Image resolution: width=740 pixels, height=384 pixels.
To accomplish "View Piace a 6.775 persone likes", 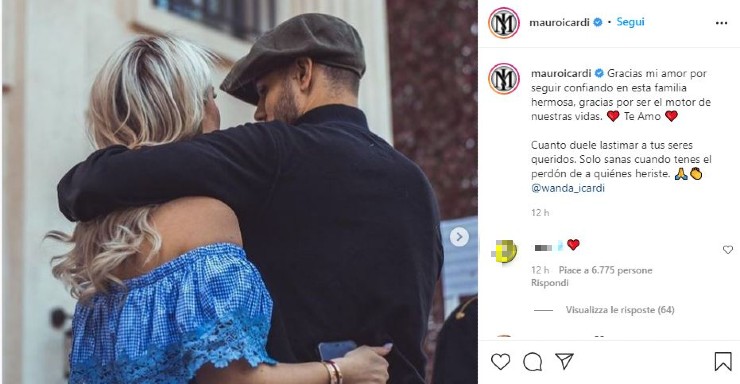I will pyautogui.click(x=605, y=270).
